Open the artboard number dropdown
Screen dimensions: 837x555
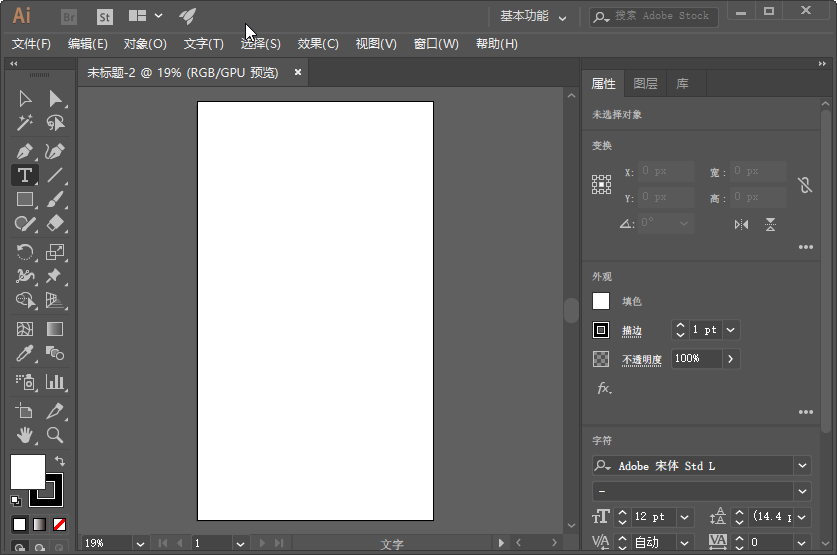(240, 543)
